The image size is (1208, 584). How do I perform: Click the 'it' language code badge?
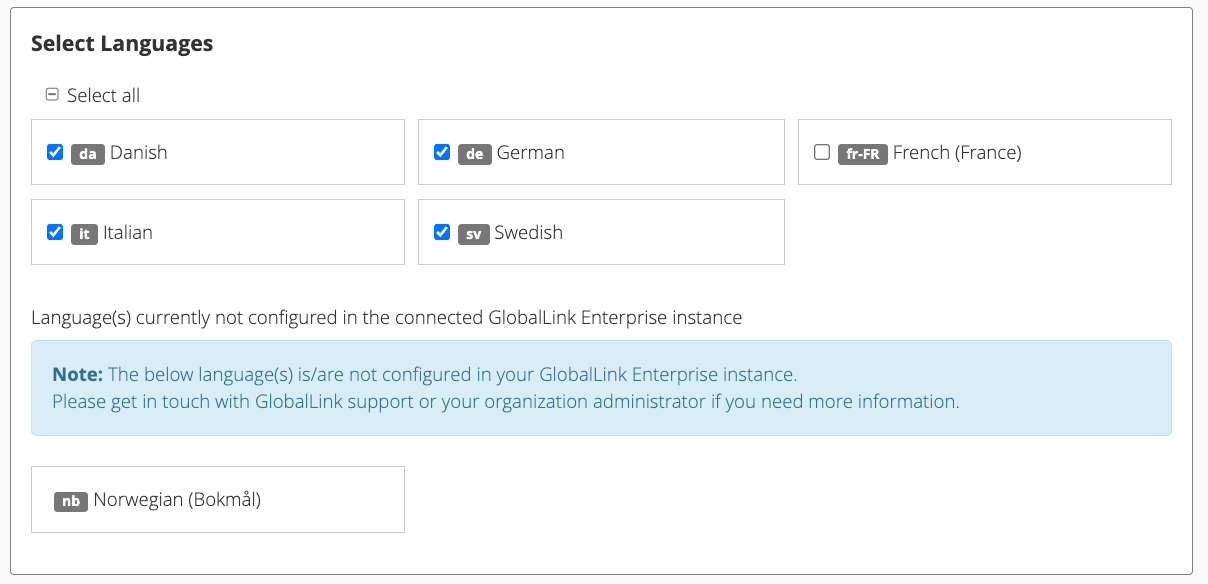click(x=84, y=234)
